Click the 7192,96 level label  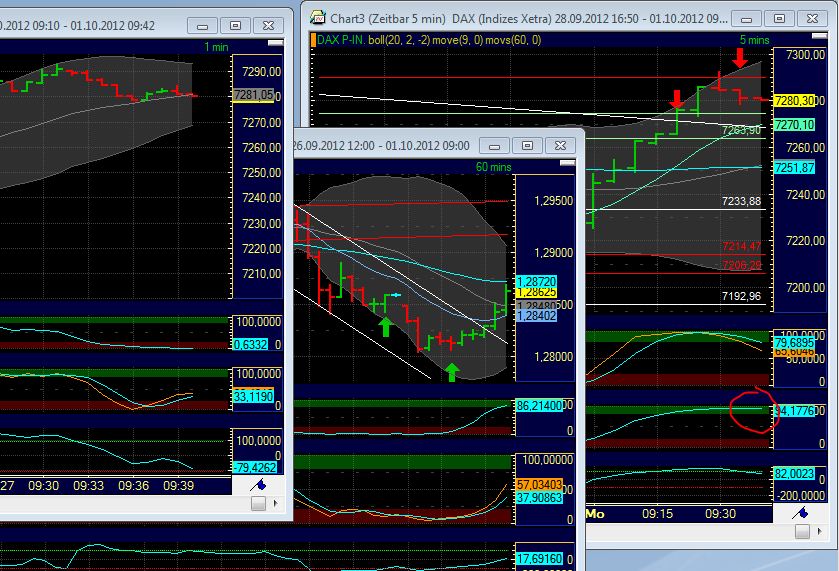point(741,296)
